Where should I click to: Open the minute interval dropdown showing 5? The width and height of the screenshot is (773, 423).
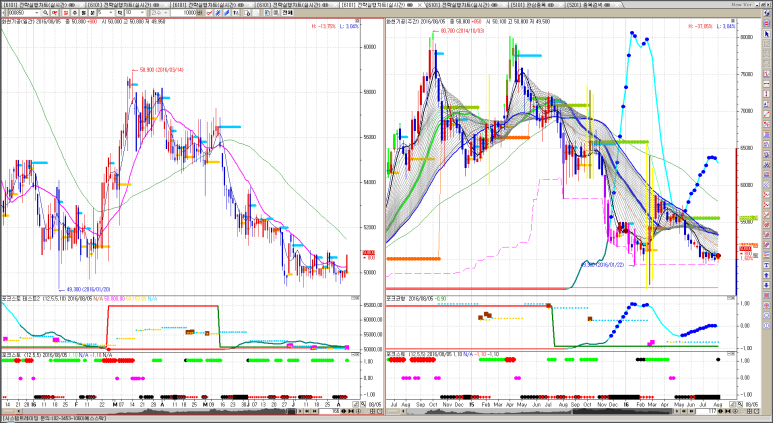click(x=111, y=12)
